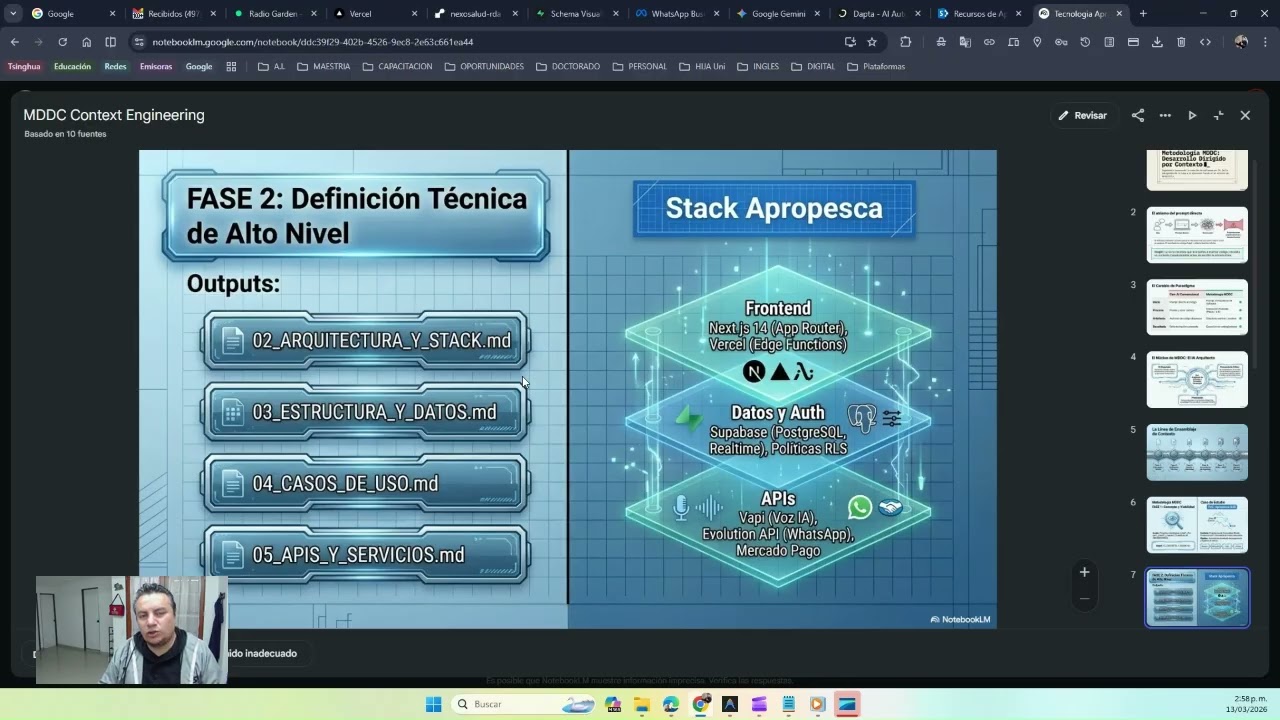The image size is (1280, 720).
Task: Open the DIGITAL bookmarks folder
Action: (812, 67)
